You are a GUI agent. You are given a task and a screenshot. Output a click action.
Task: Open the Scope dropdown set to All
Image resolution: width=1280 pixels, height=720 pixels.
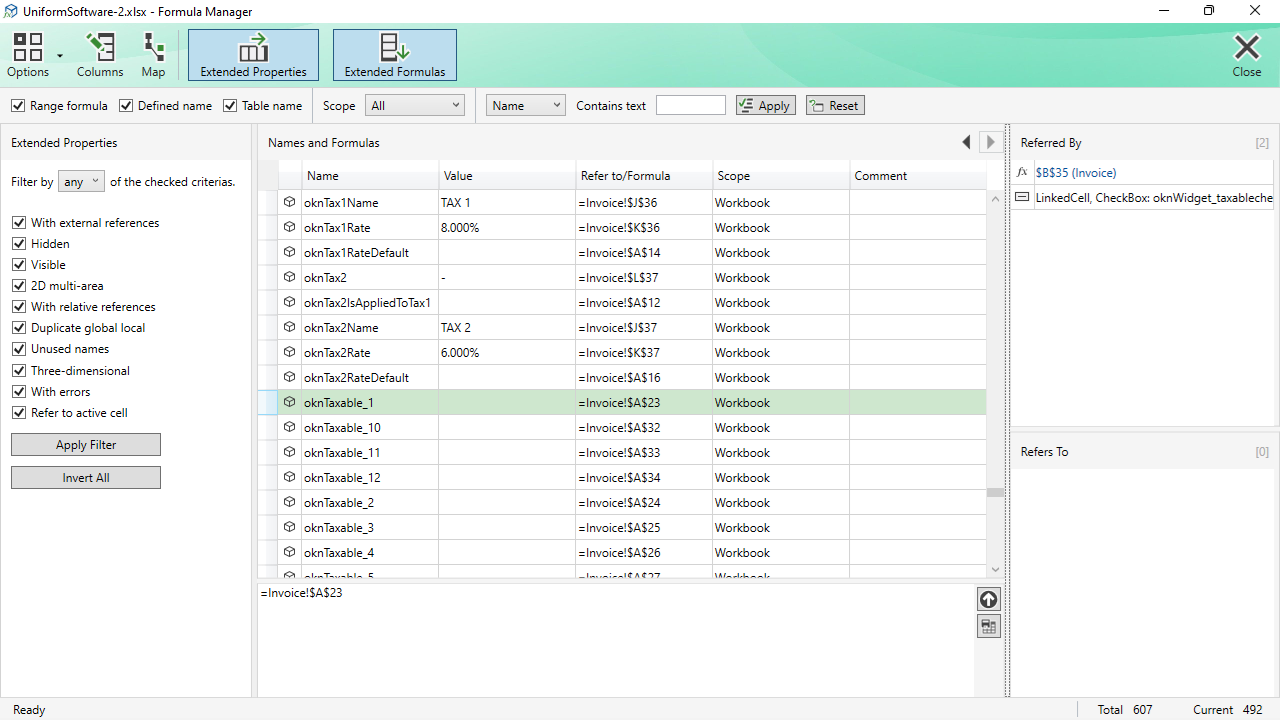(x=415, y=105)
